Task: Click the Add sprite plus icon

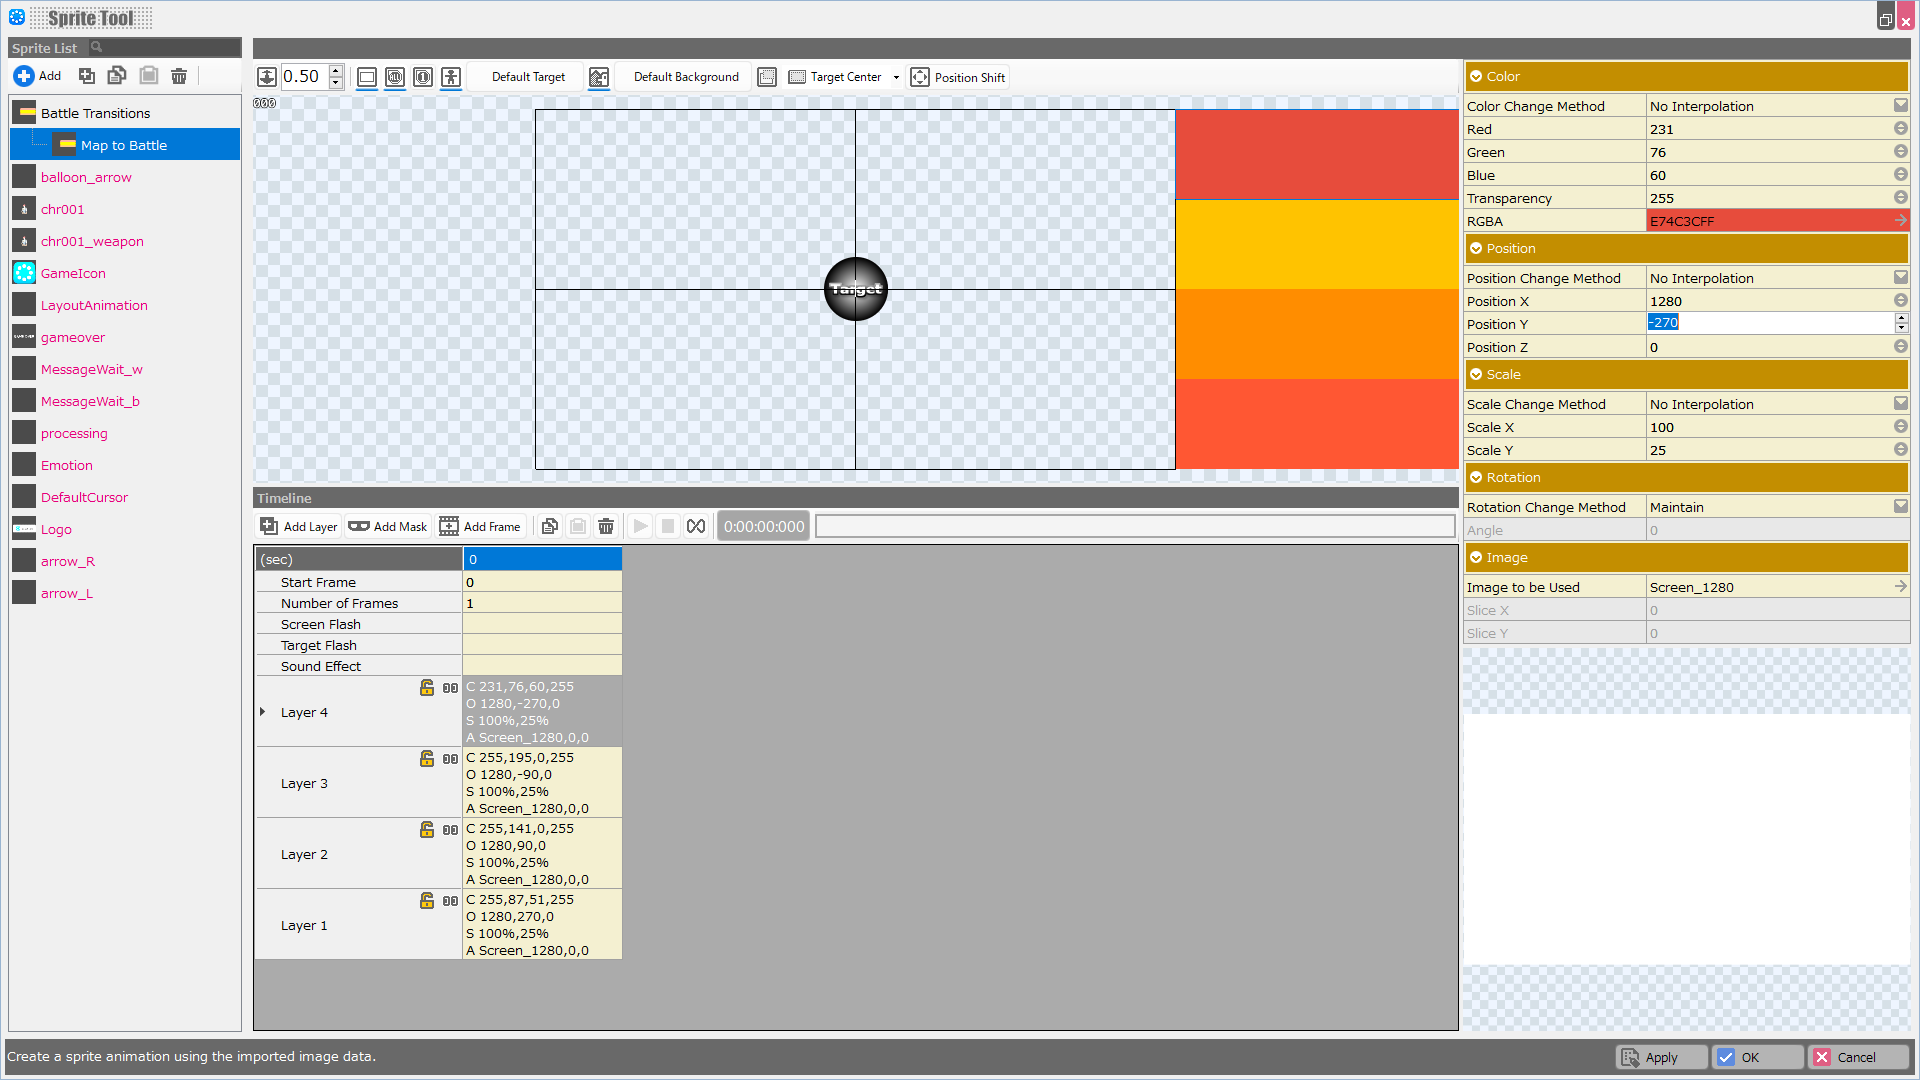Action: point(24,76)
